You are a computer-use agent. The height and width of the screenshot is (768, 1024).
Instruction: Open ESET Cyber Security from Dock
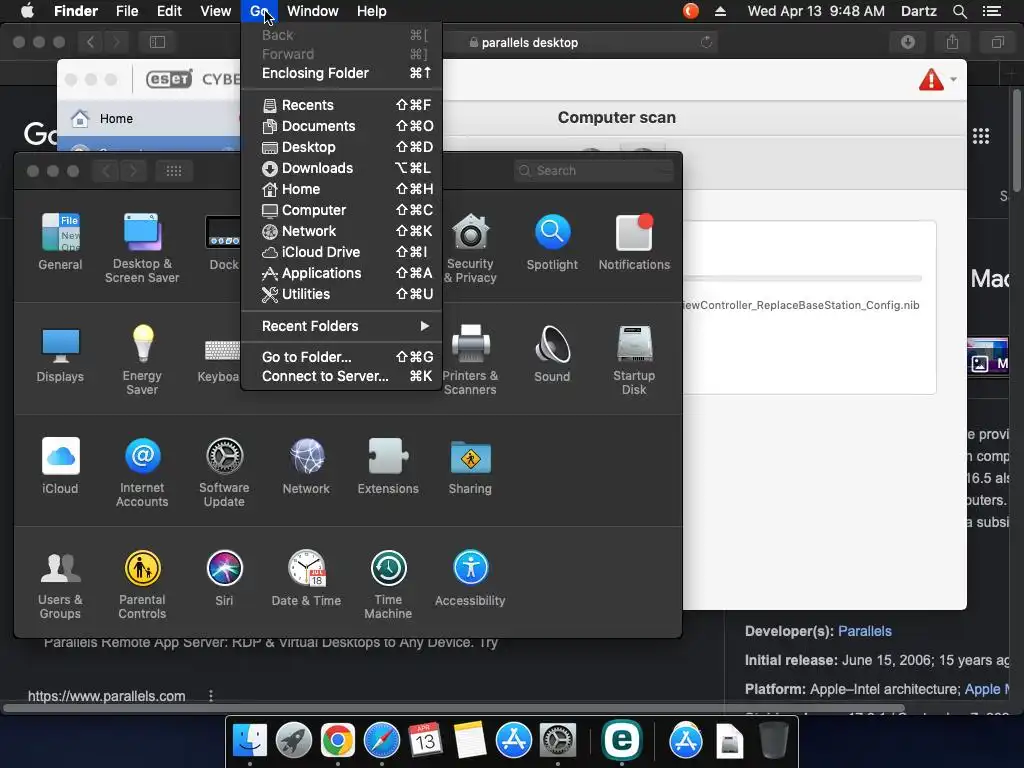(x=622, y=739)
